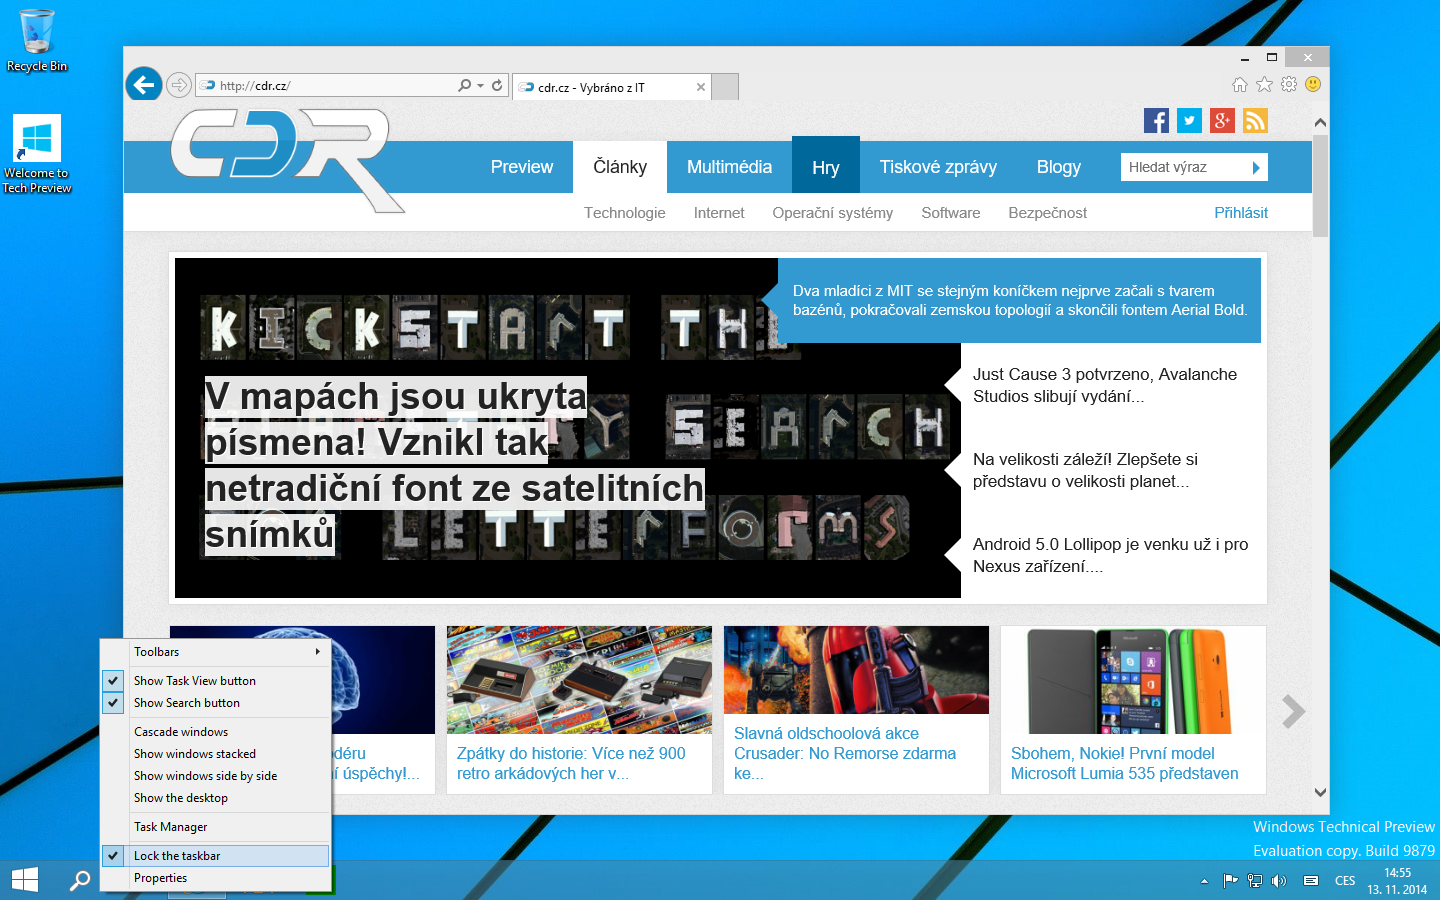This screenshot has height=900, width=1440.
Task: Expand the Toolbars submenu
Action: [x=225, y=652]
